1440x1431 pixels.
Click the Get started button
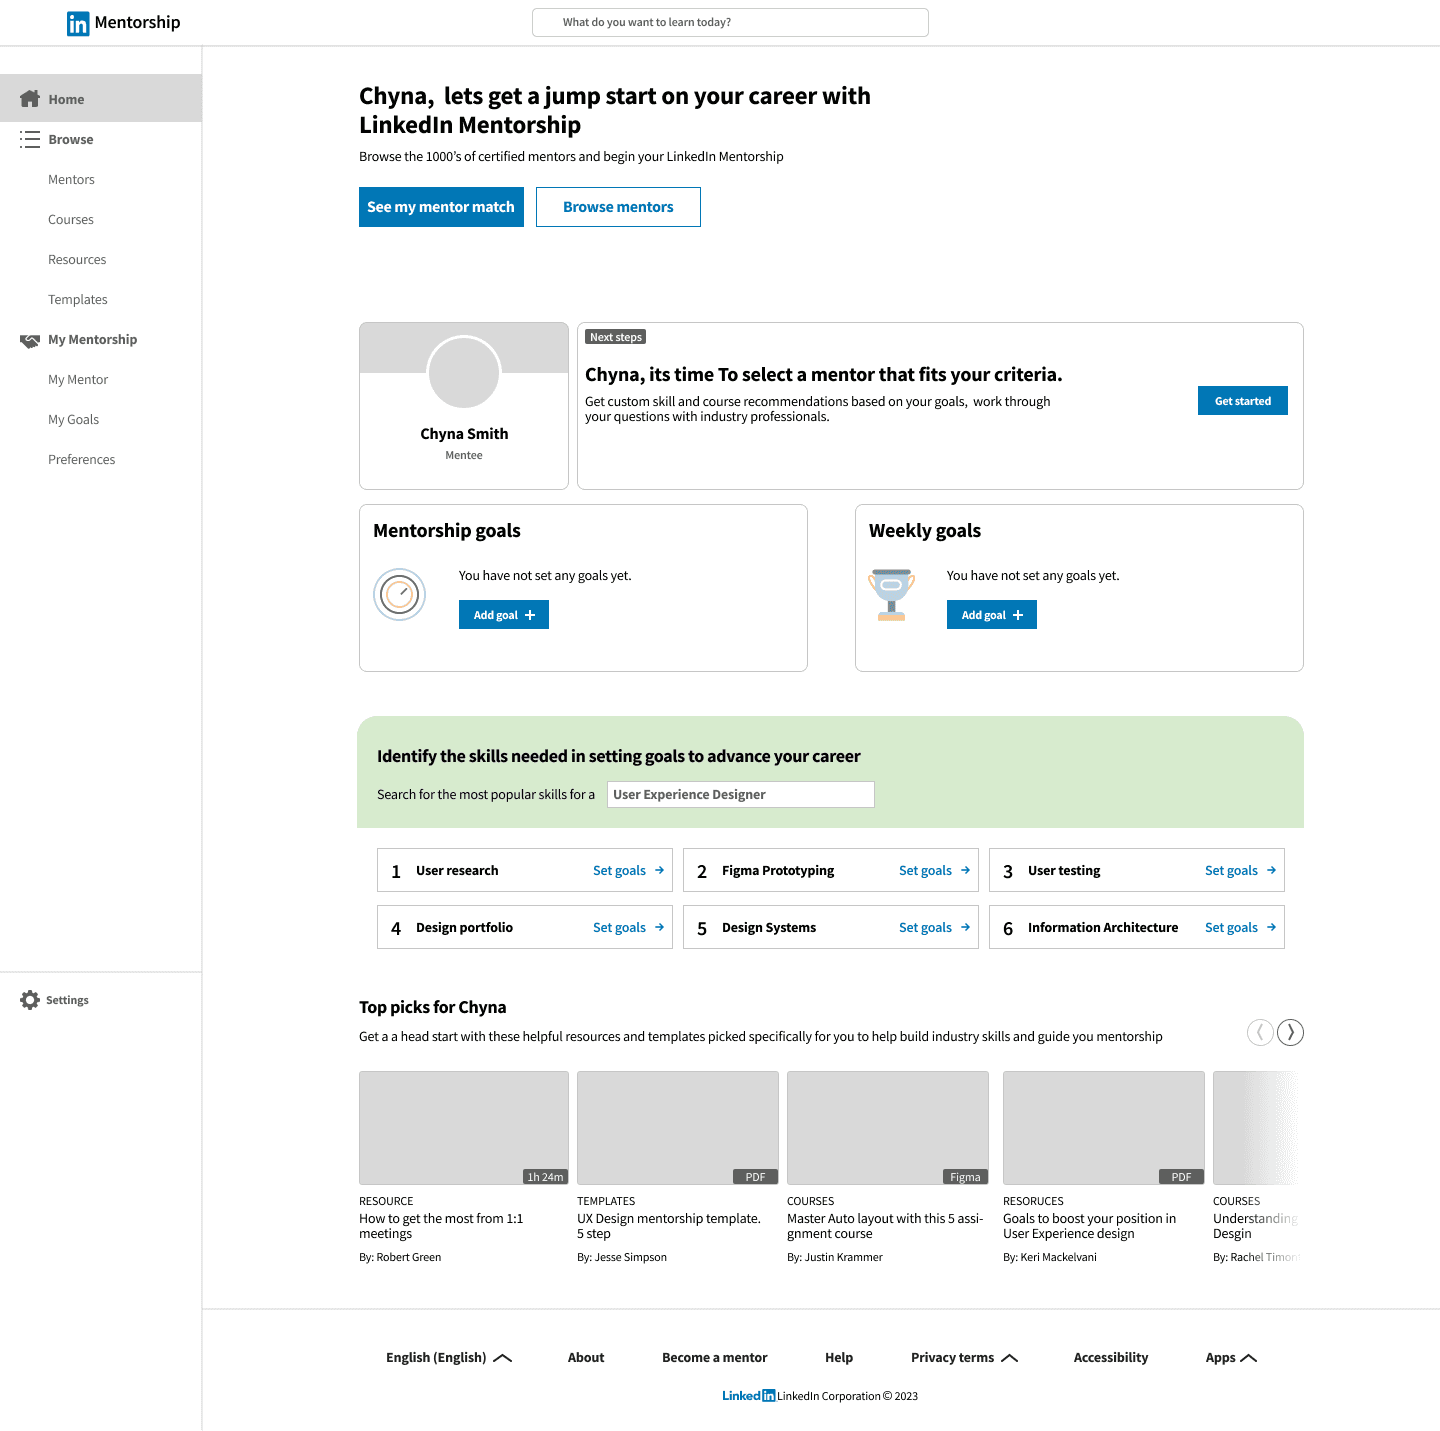[x=1243, y=401]
